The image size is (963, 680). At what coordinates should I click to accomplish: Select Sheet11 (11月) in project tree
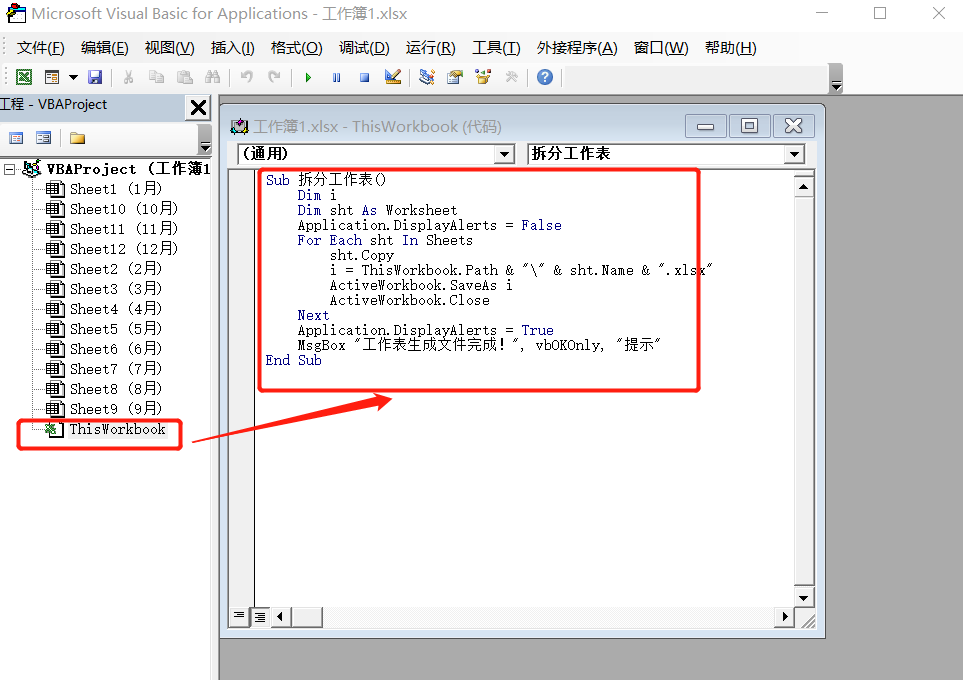tap(112, 229)
